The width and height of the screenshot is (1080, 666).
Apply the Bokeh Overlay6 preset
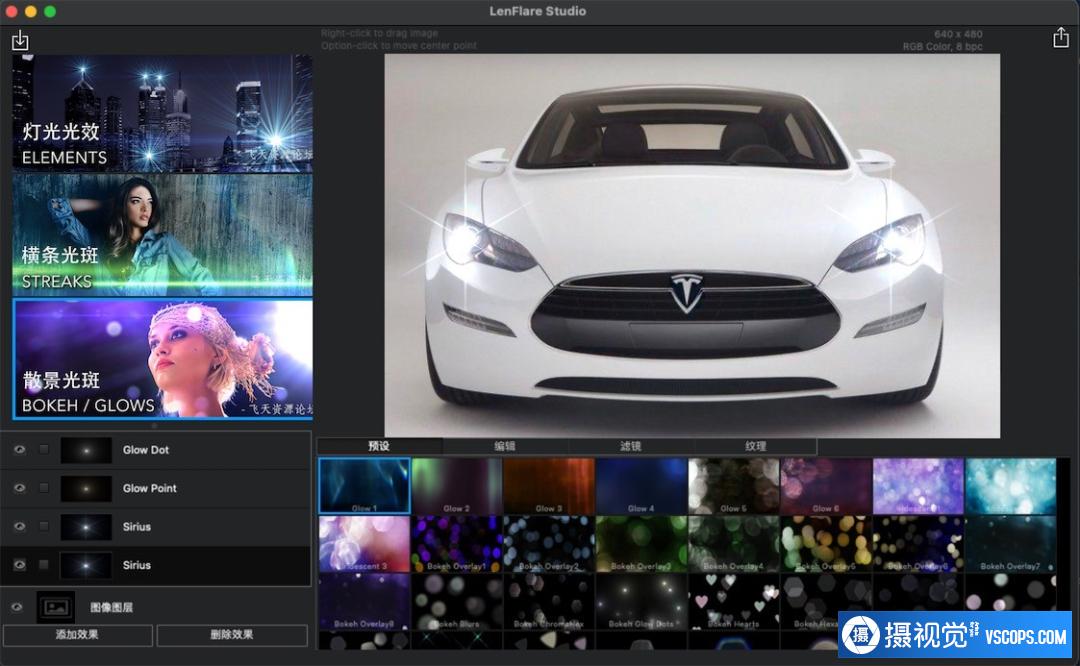tap(918, 544)
